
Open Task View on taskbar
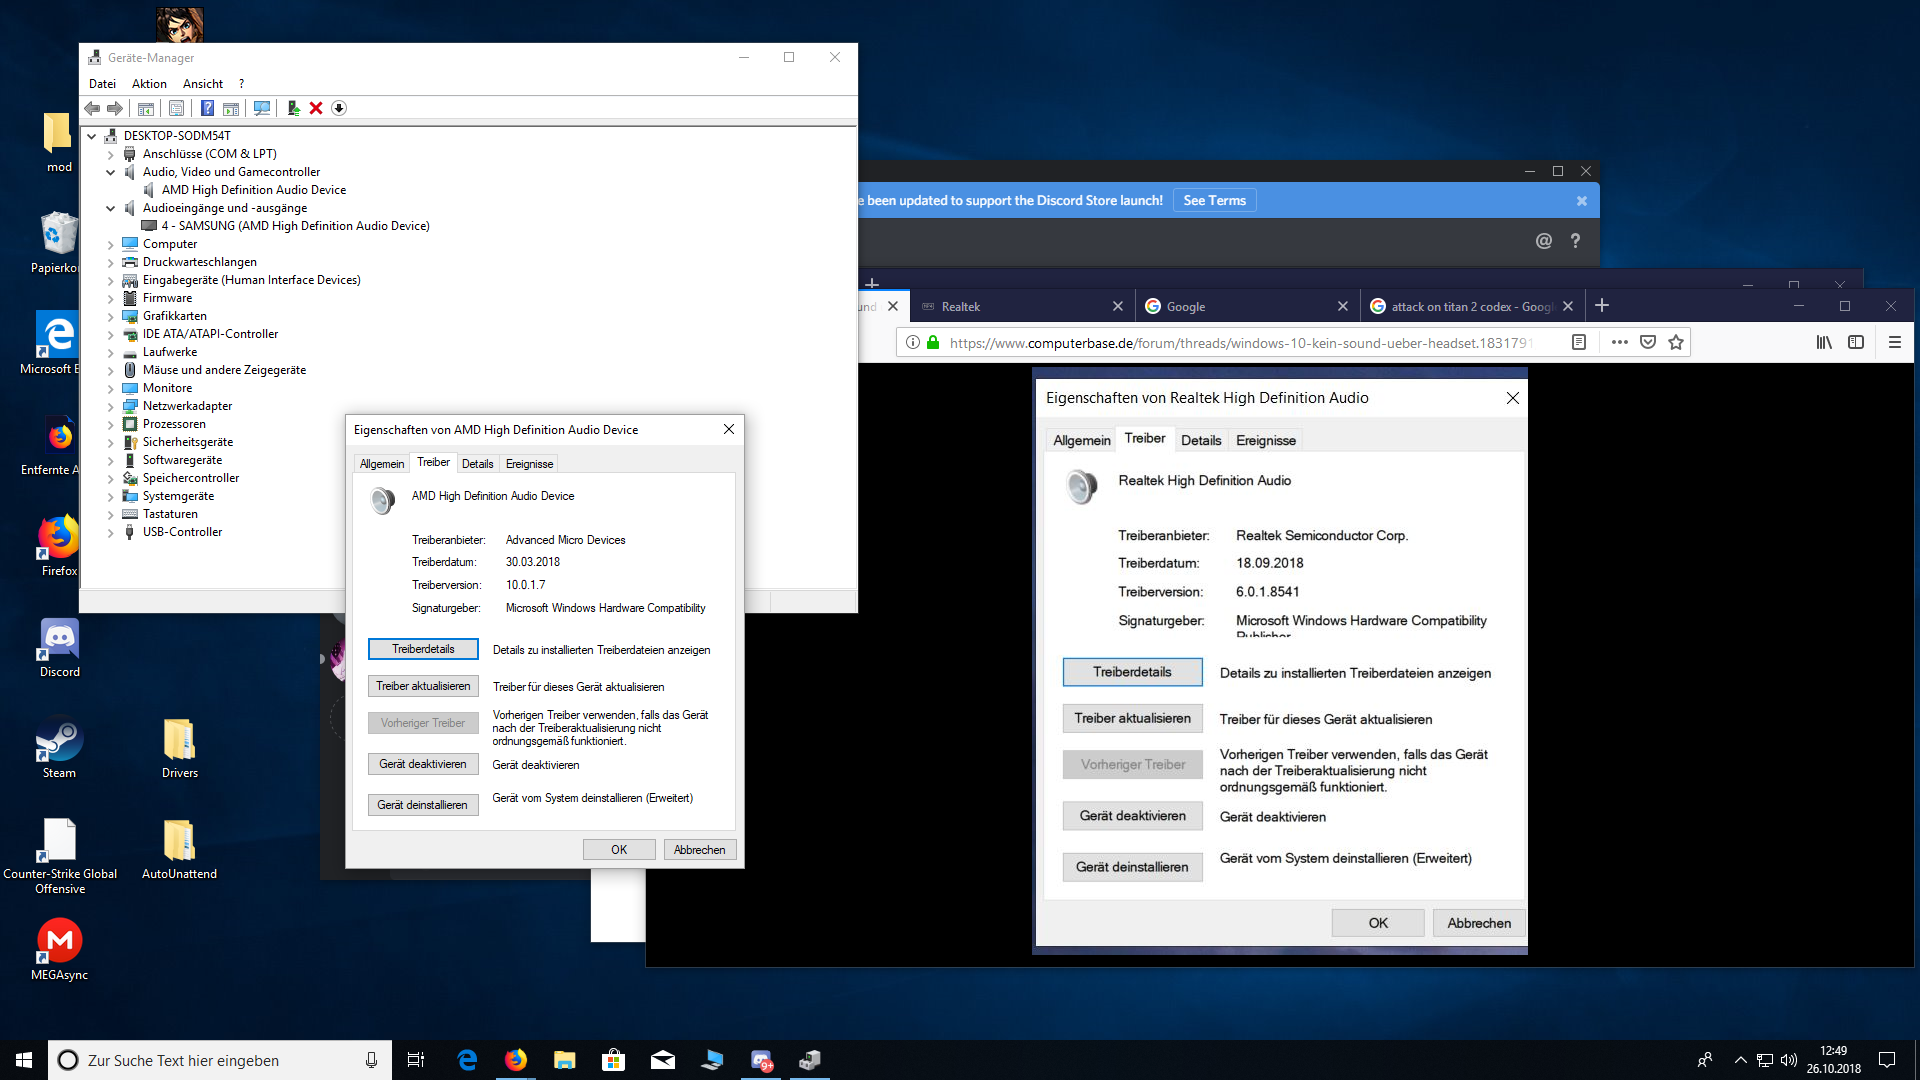coord(416,1060)
